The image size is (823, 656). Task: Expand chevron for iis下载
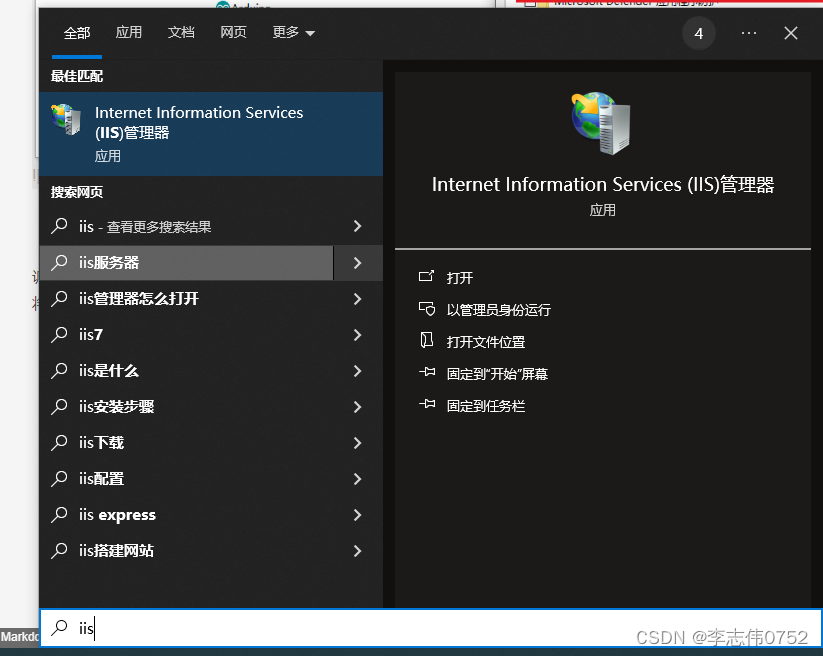tap(357, 443)
